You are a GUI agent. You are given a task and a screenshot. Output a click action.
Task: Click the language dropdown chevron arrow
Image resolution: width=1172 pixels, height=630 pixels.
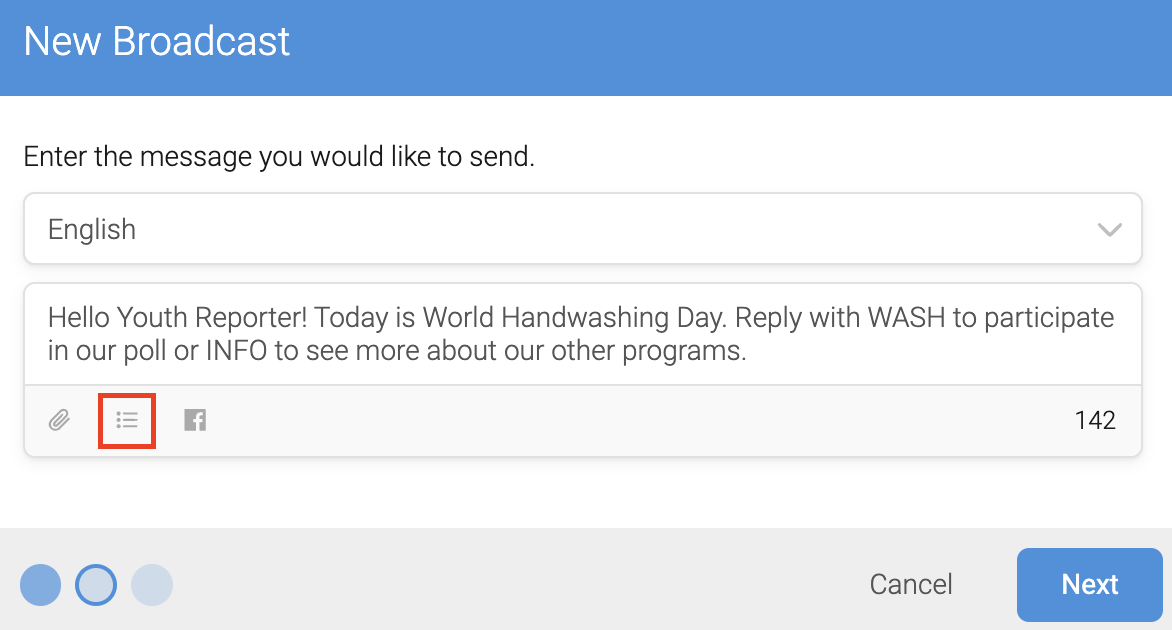pos(1109,229)
